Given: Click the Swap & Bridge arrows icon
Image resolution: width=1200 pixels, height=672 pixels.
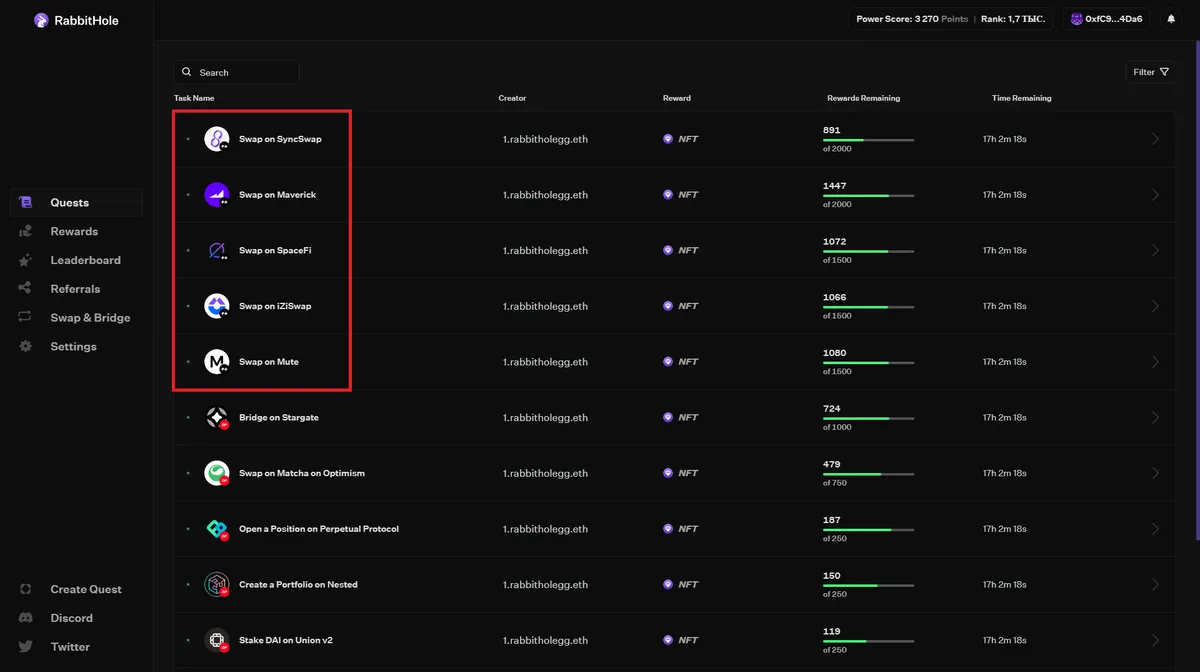Looking at the screenshot, I should pos(26,318).
